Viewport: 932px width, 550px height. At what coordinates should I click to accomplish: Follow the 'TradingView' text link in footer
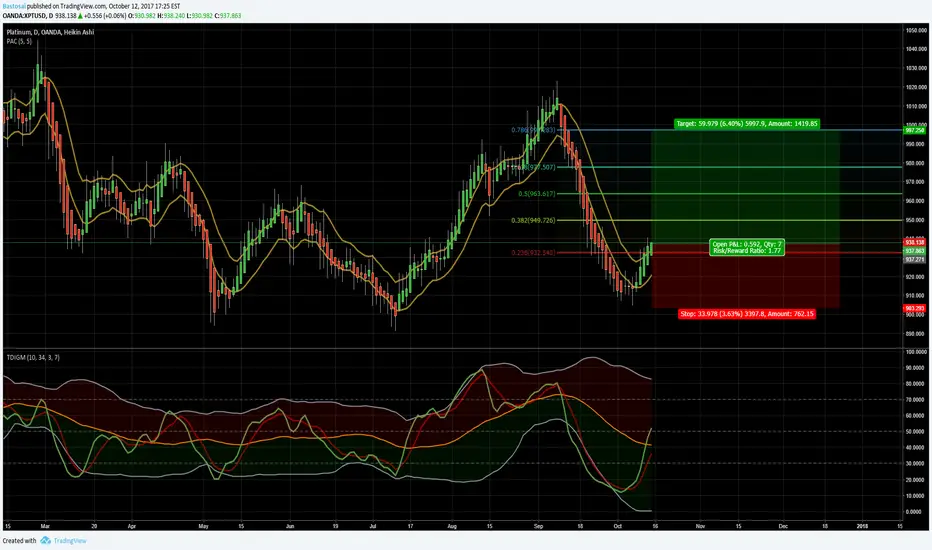coord(70,540)
